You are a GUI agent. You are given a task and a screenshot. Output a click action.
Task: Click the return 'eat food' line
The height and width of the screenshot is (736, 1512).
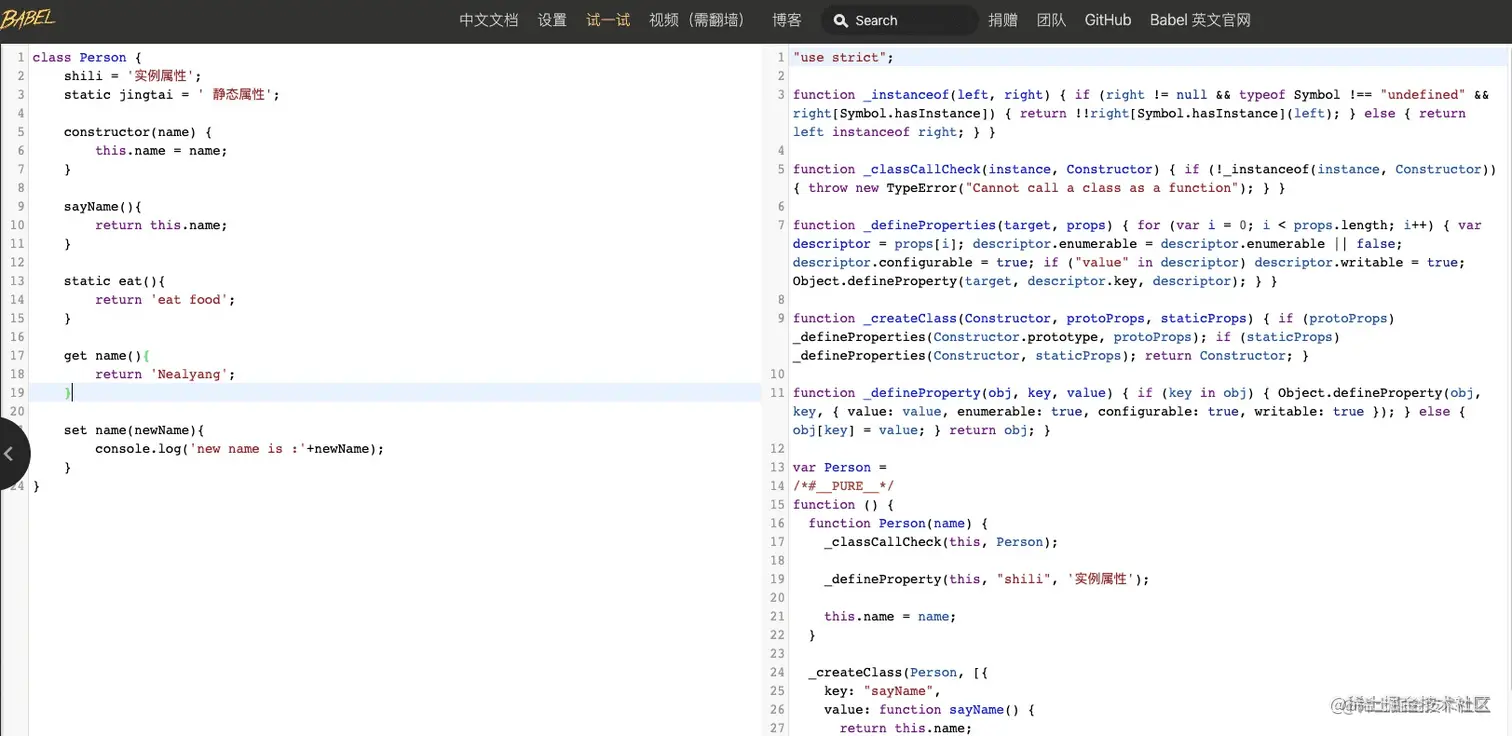click(165, 300)
